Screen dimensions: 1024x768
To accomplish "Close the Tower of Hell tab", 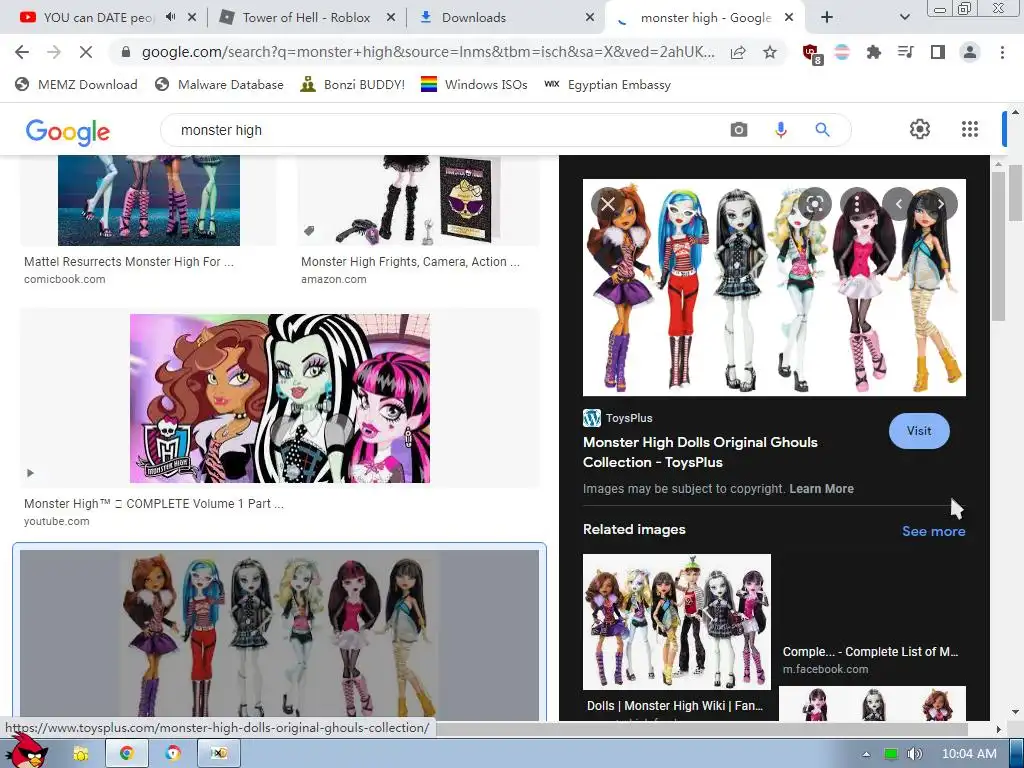I will (x=391, y=18).
